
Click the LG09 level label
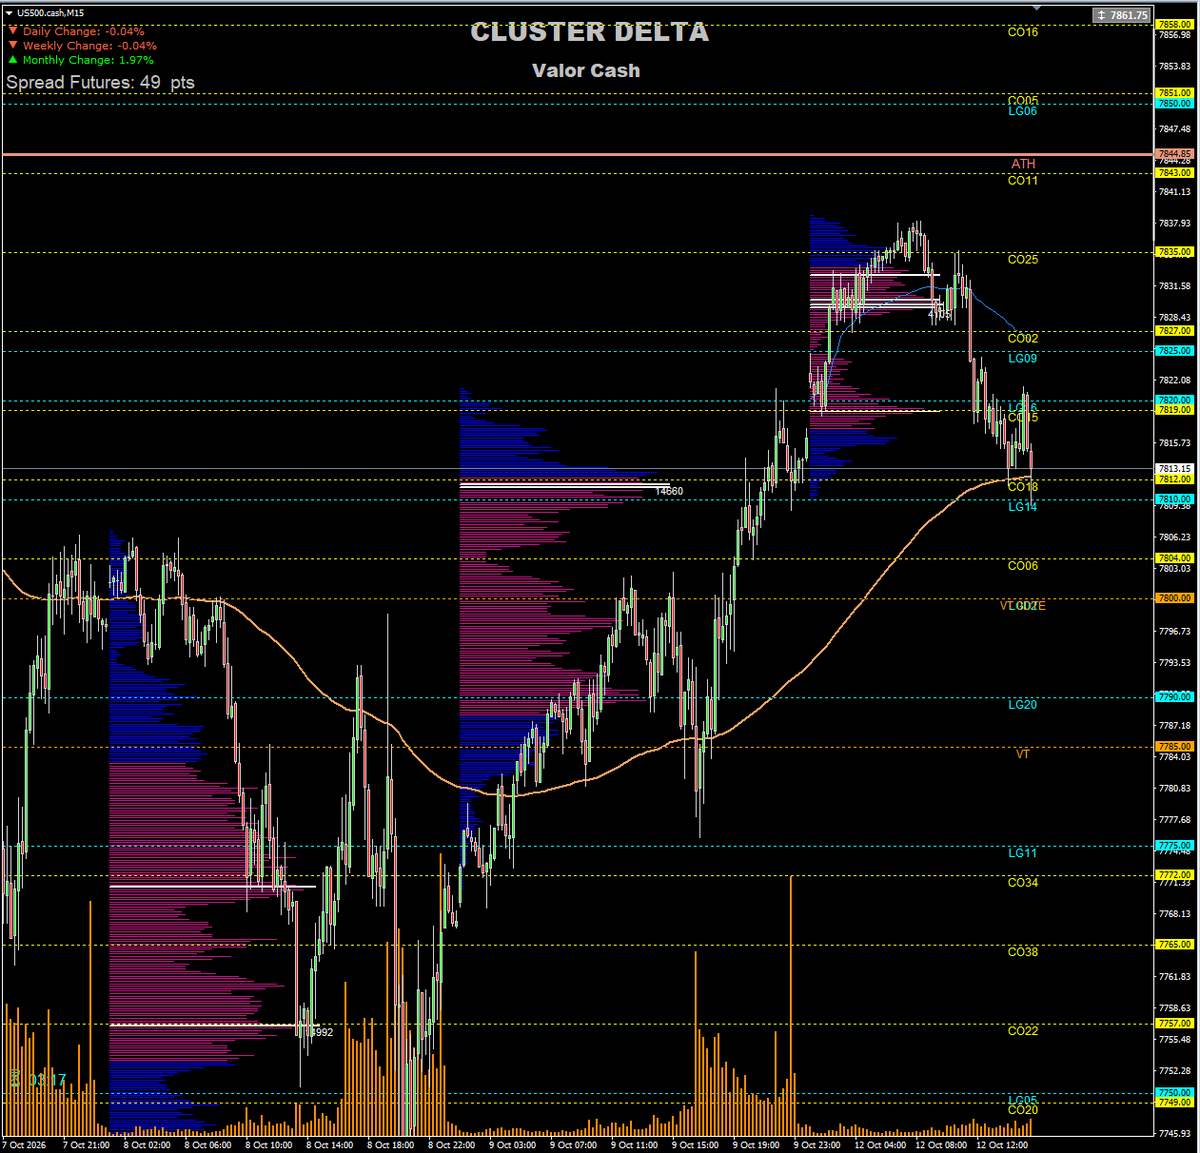[1023, 358]
